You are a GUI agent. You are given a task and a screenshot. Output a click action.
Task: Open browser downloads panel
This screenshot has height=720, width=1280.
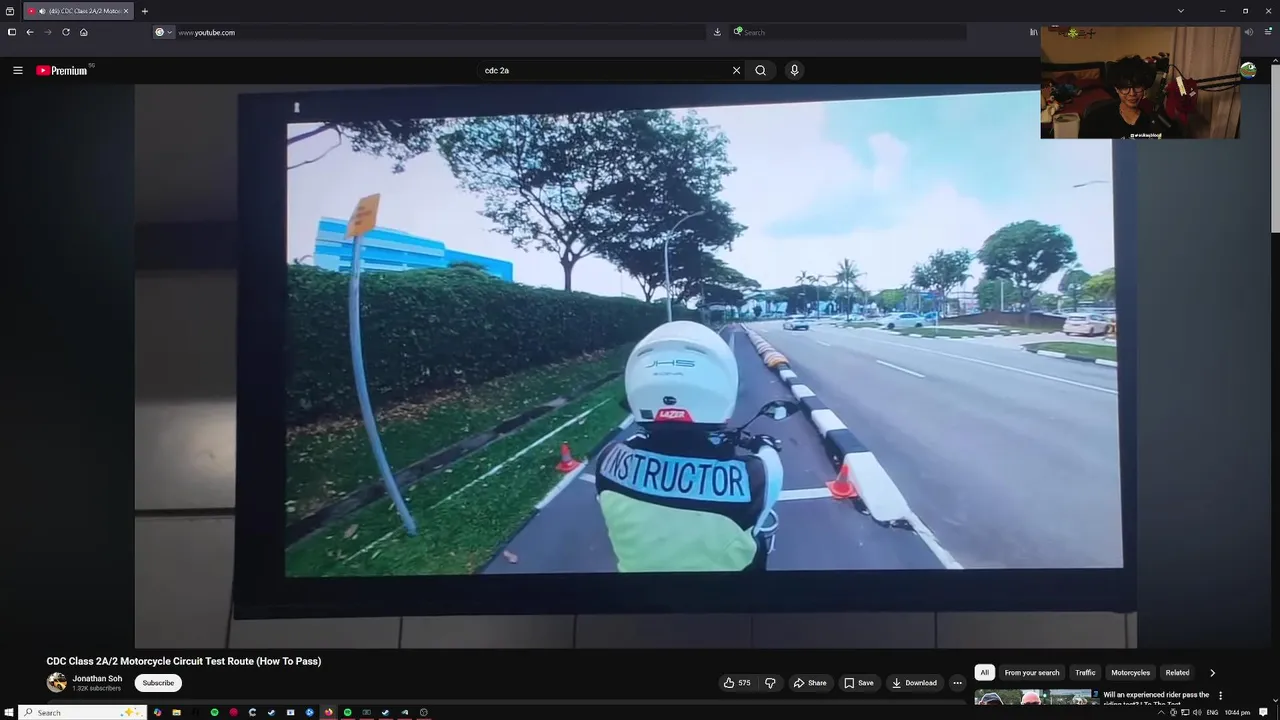pyautogui.click(x=717, y=32)
